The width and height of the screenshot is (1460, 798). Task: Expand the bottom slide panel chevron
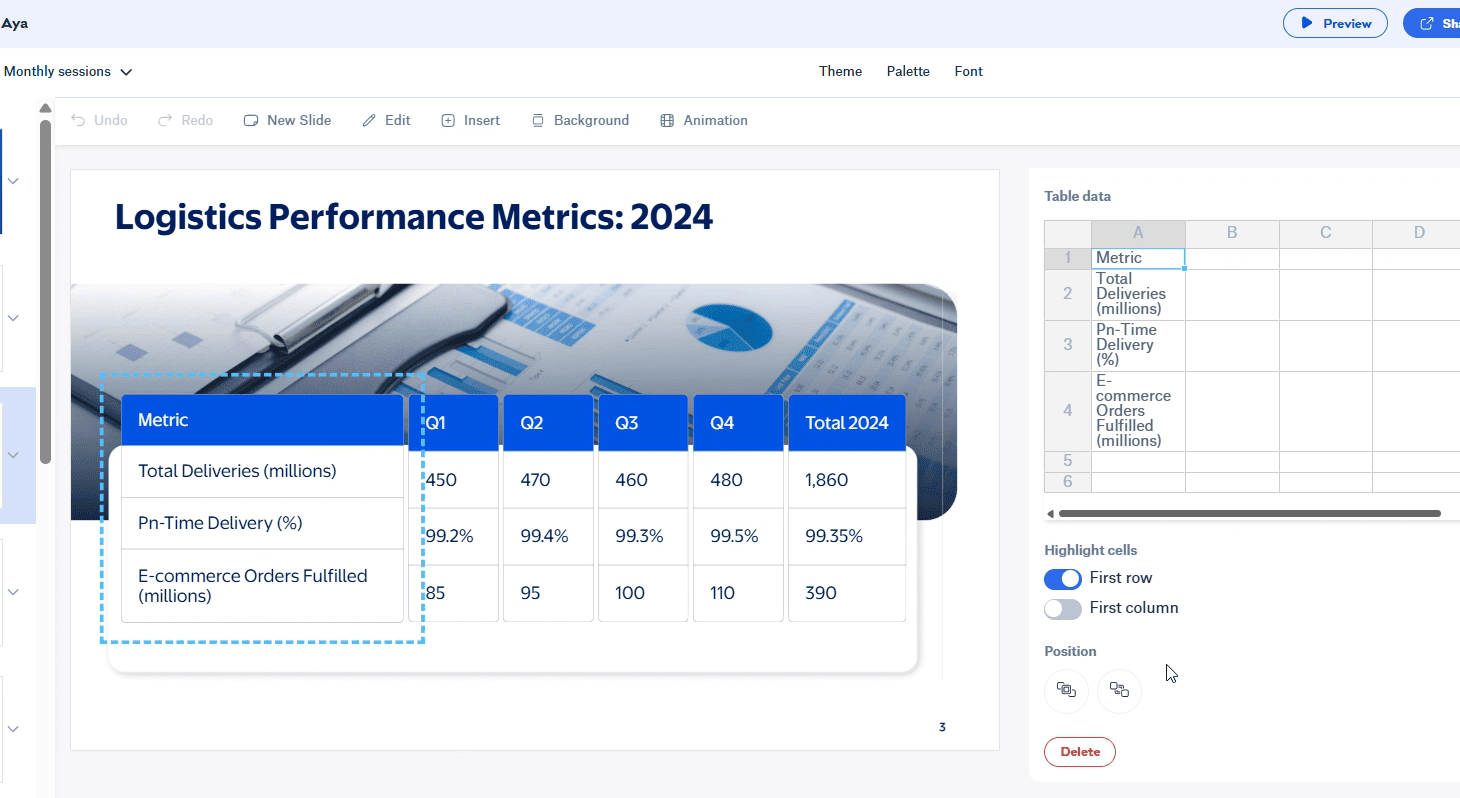tap(13, 727)
